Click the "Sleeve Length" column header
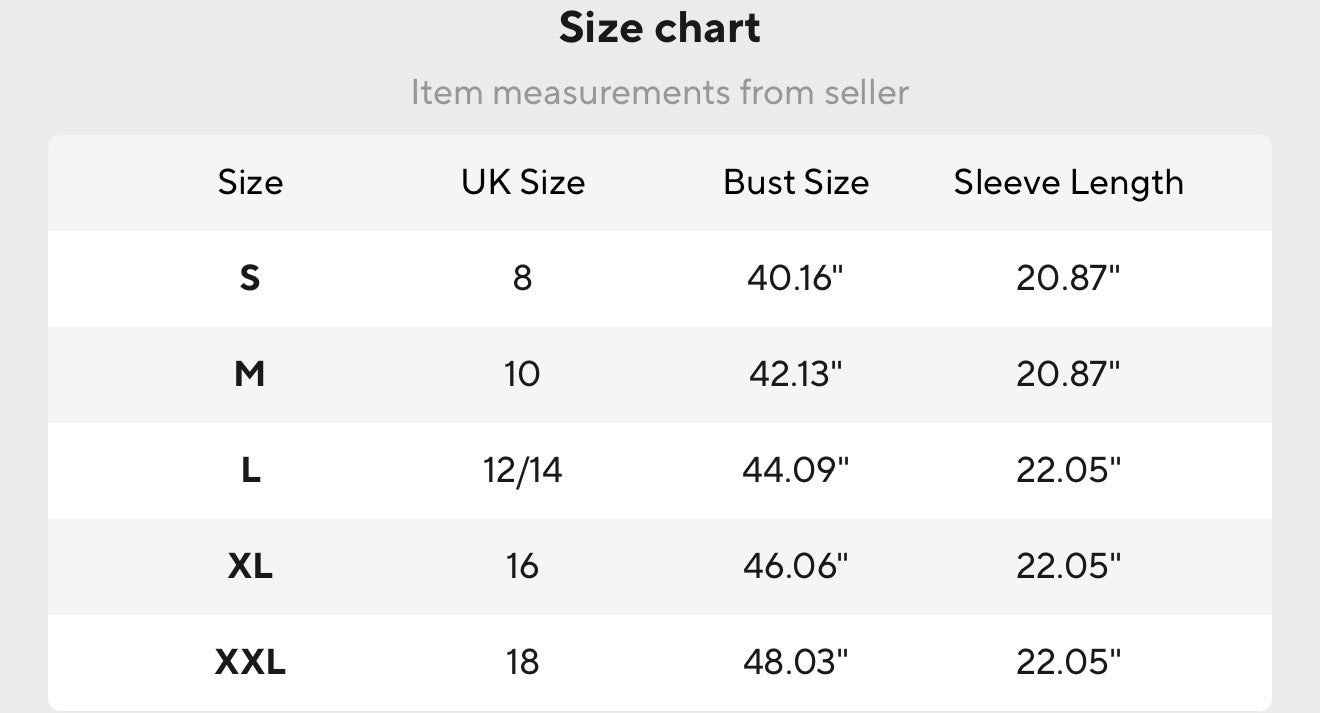The width and height of the screenshot is (1320, 713). [1068, 182]
